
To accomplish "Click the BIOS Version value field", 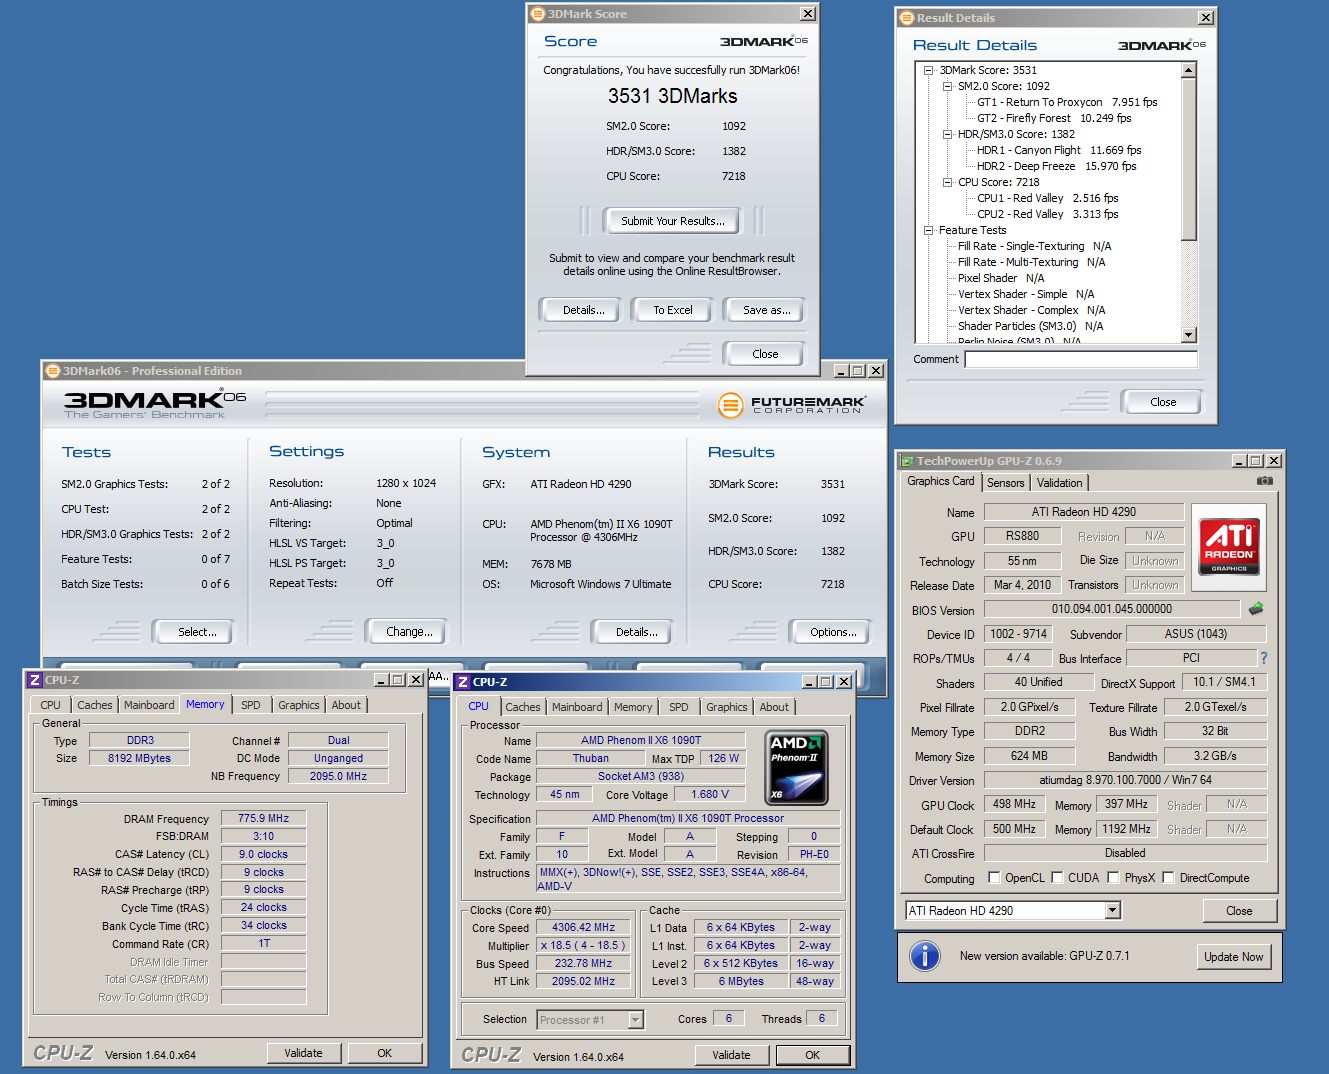I will (1112, 609).
